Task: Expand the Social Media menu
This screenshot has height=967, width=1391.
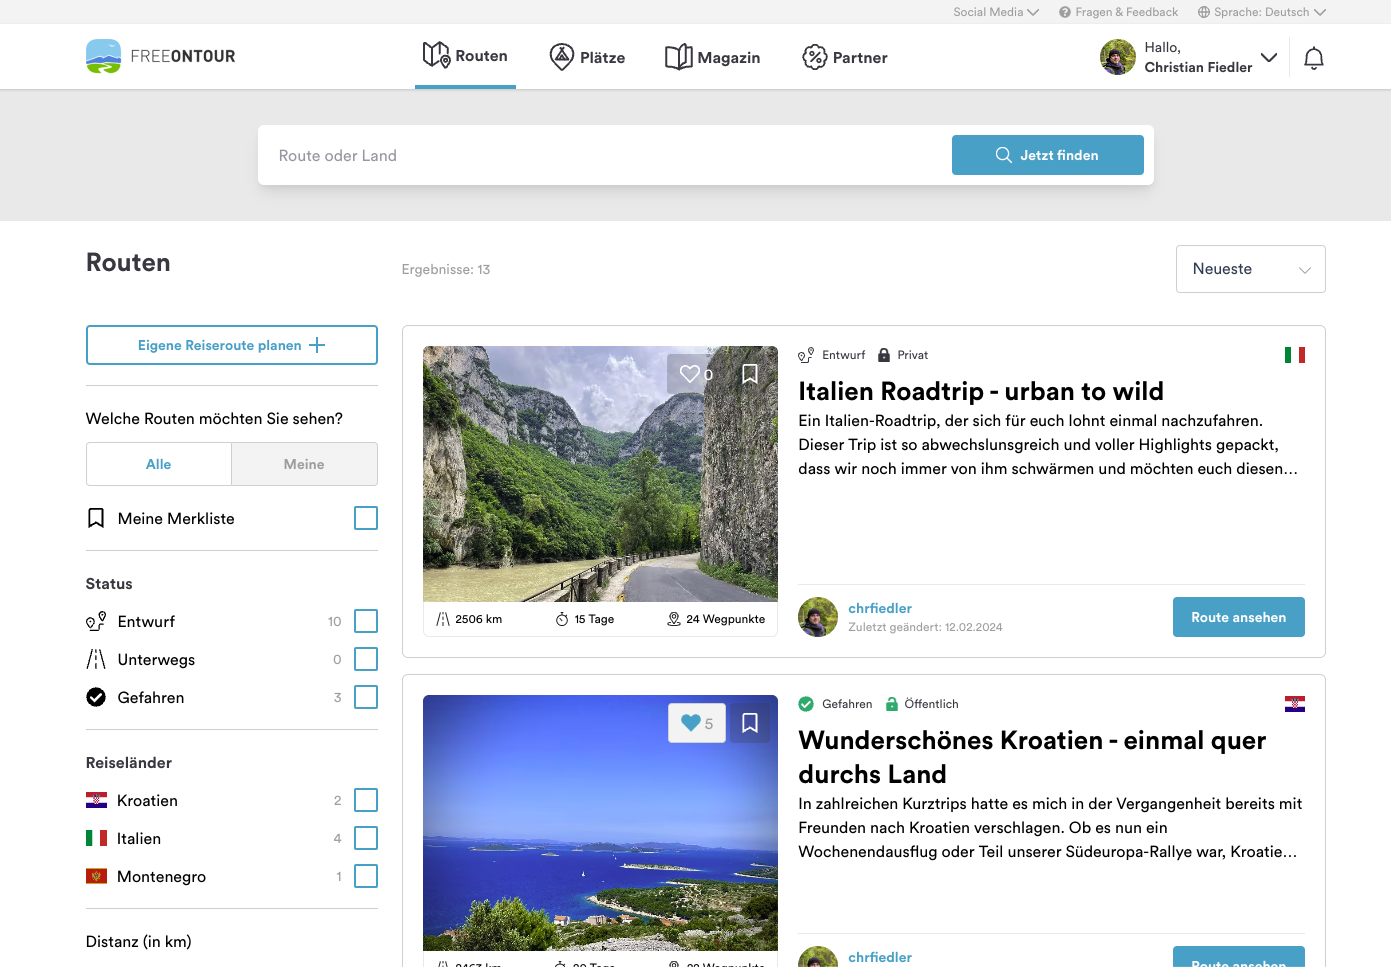Action: [996, 12]
